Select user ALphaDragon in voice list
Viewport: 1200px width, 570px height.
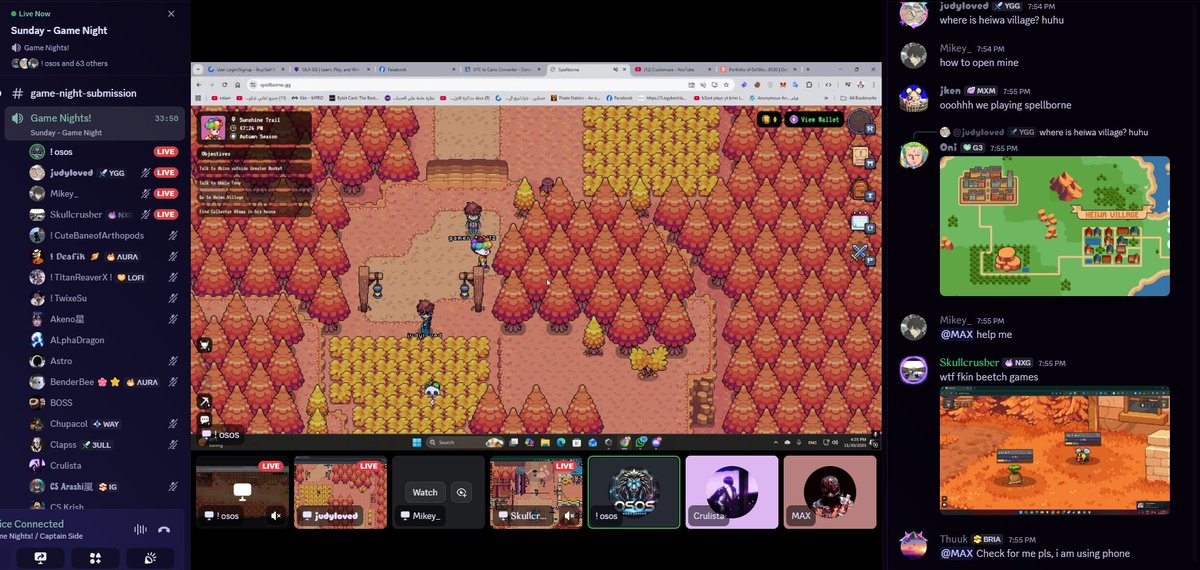105,340
